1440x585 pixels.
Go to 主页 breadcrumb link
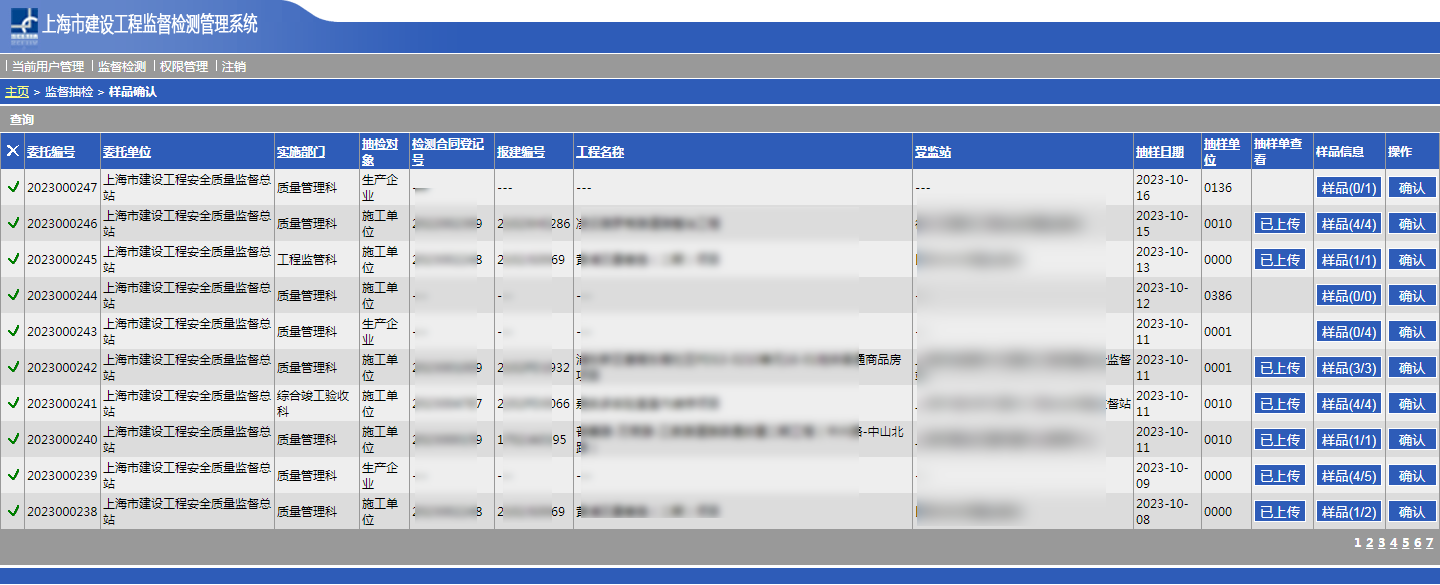(17, 92)
